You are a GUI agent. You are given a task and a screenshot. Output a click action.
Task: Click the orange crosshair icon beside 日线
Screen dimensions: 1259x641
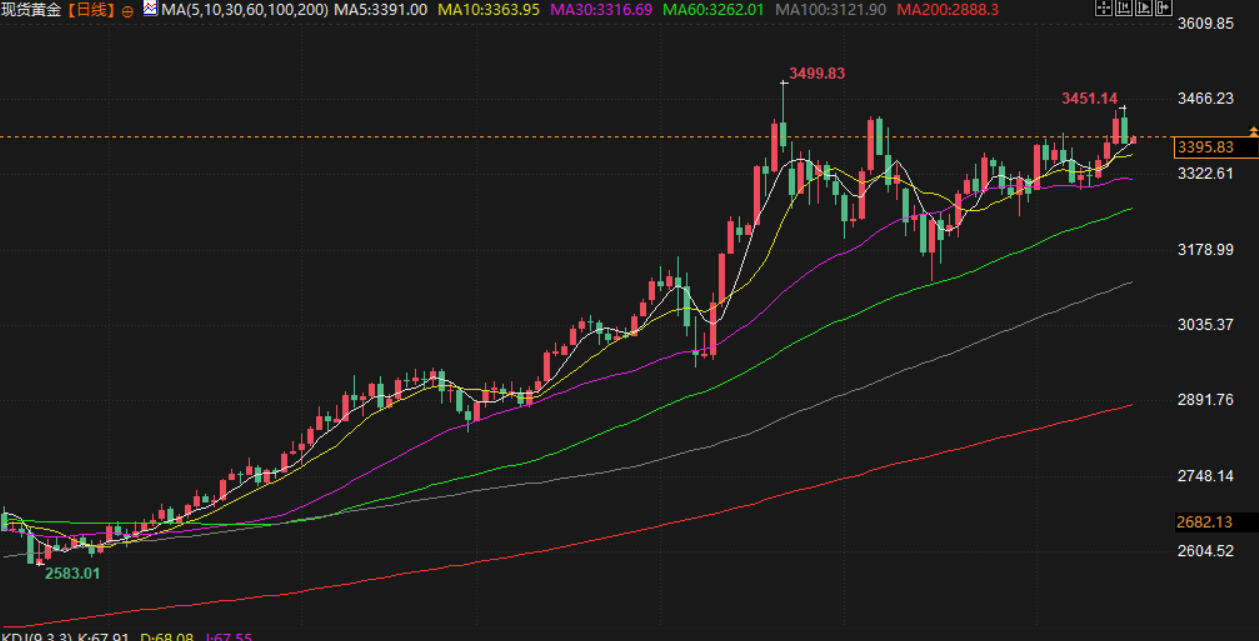click(127, 10)
